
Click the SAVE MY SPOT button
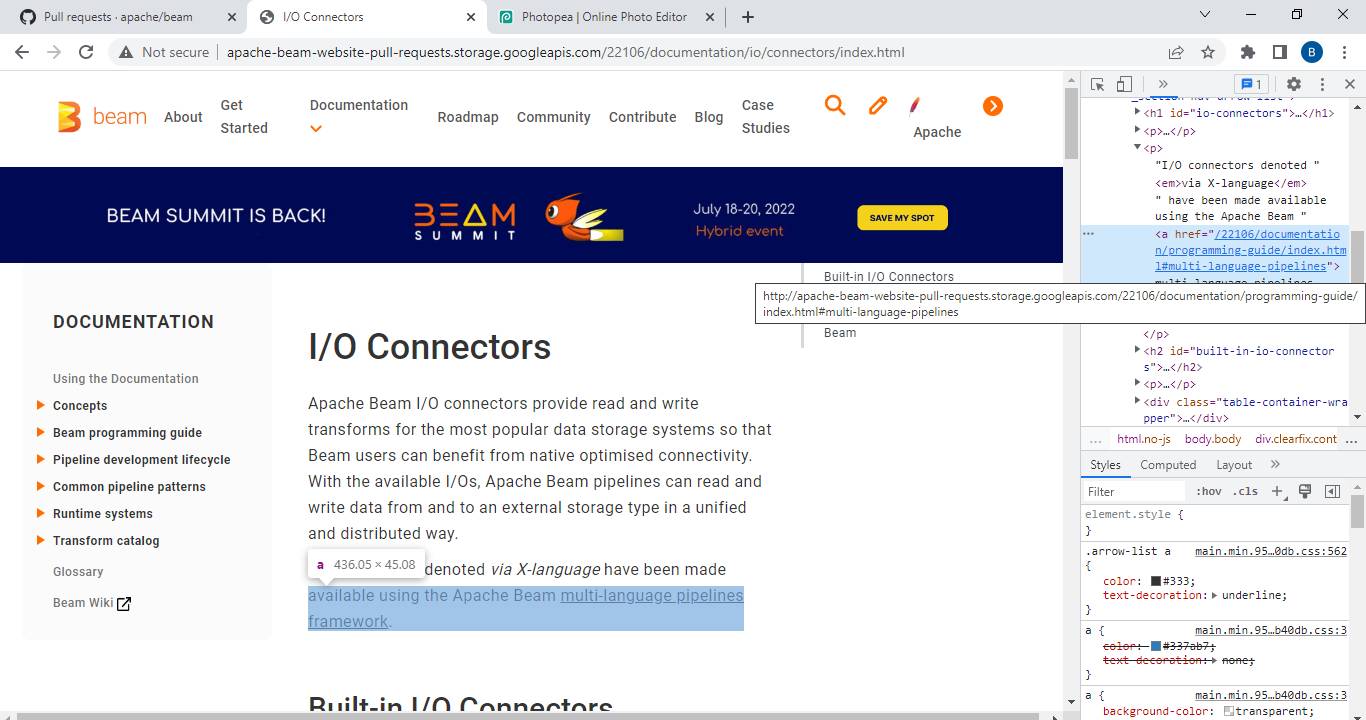pyautogui.click(x=902, y=217)
